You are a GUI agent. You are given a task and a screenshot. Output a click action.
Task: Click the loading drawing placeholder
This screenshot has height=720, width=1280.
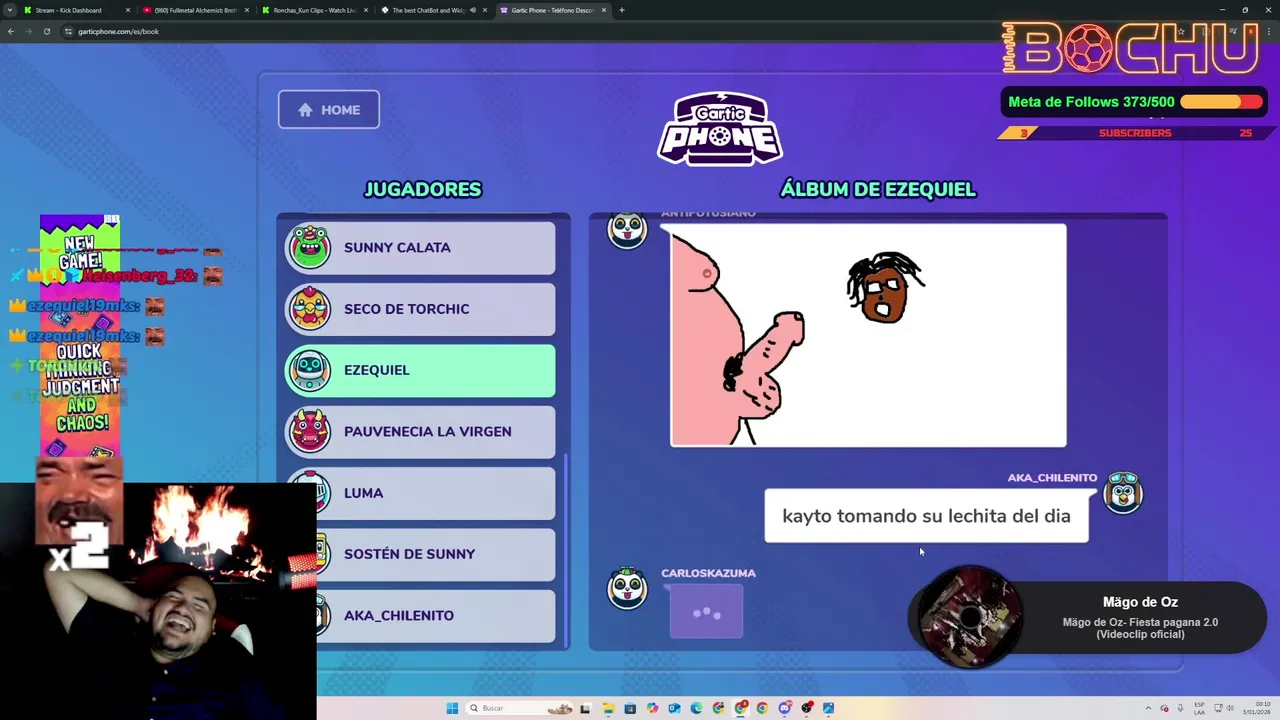(x=706, y=611)
